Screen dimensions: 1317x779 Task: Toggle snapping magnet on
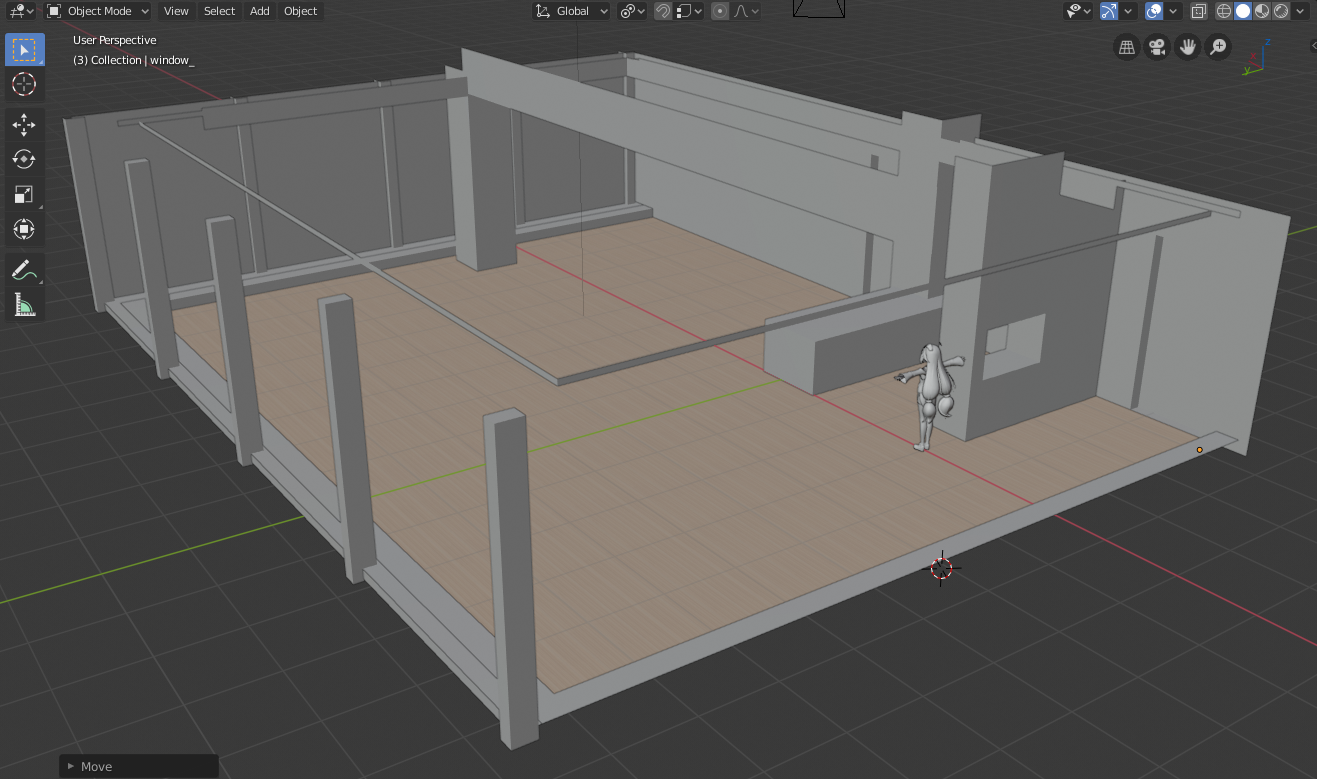click(x=662, y=11)
